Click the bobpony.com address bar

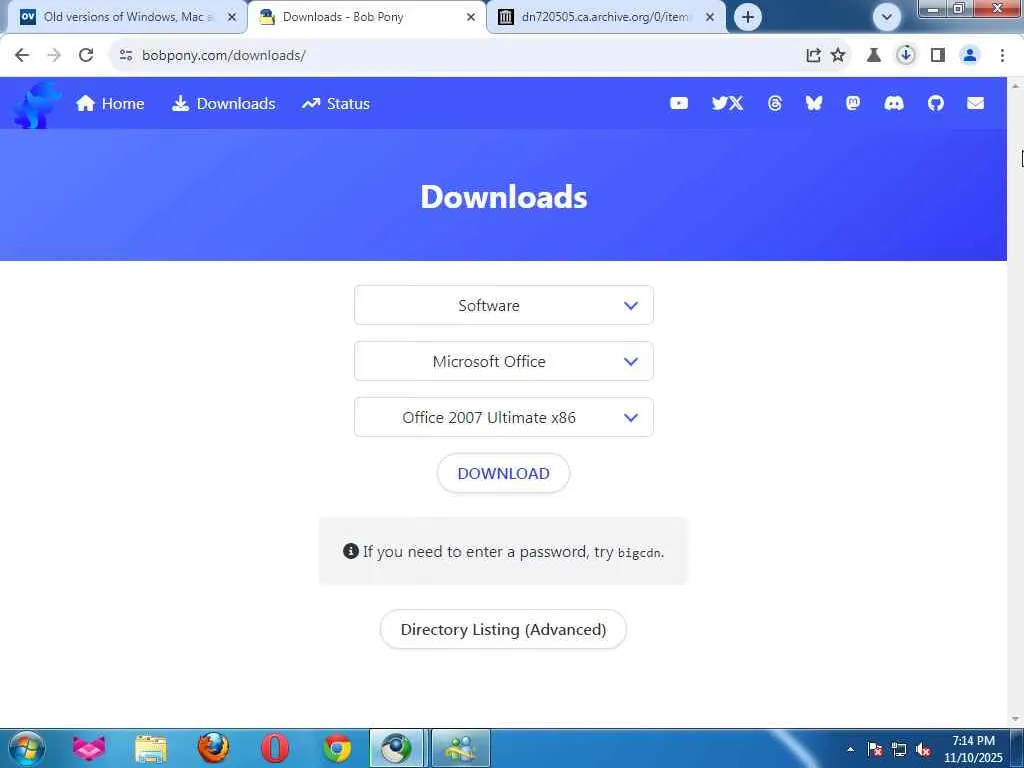(457, 56)
